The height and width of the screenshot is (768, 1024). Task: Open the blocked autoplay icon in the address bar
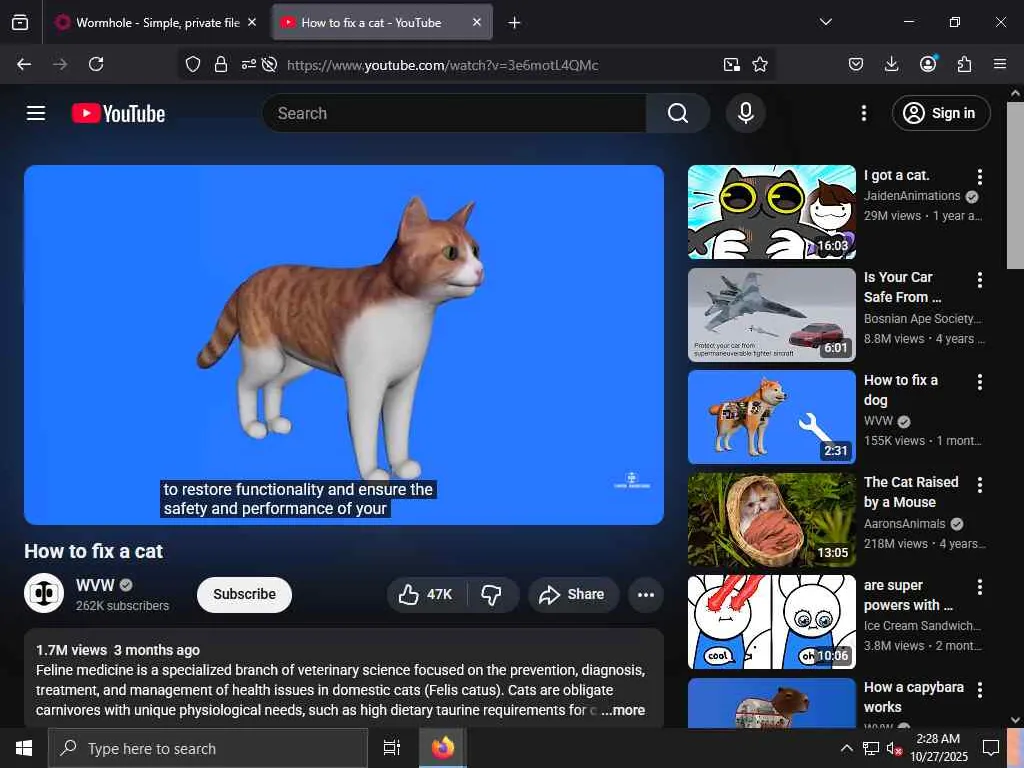269,64
